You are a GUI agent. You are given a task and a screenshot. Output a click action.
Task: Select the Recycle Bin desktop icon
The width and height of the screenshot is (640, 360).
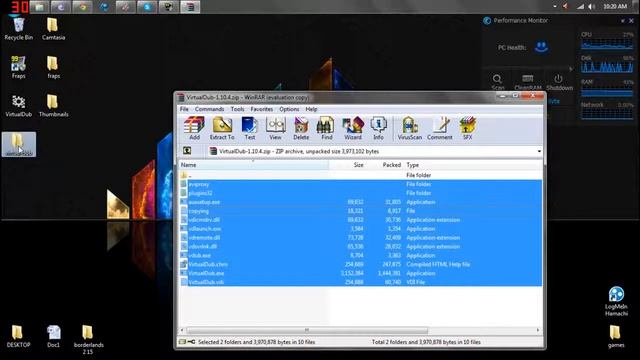click(x=18, y=29)
